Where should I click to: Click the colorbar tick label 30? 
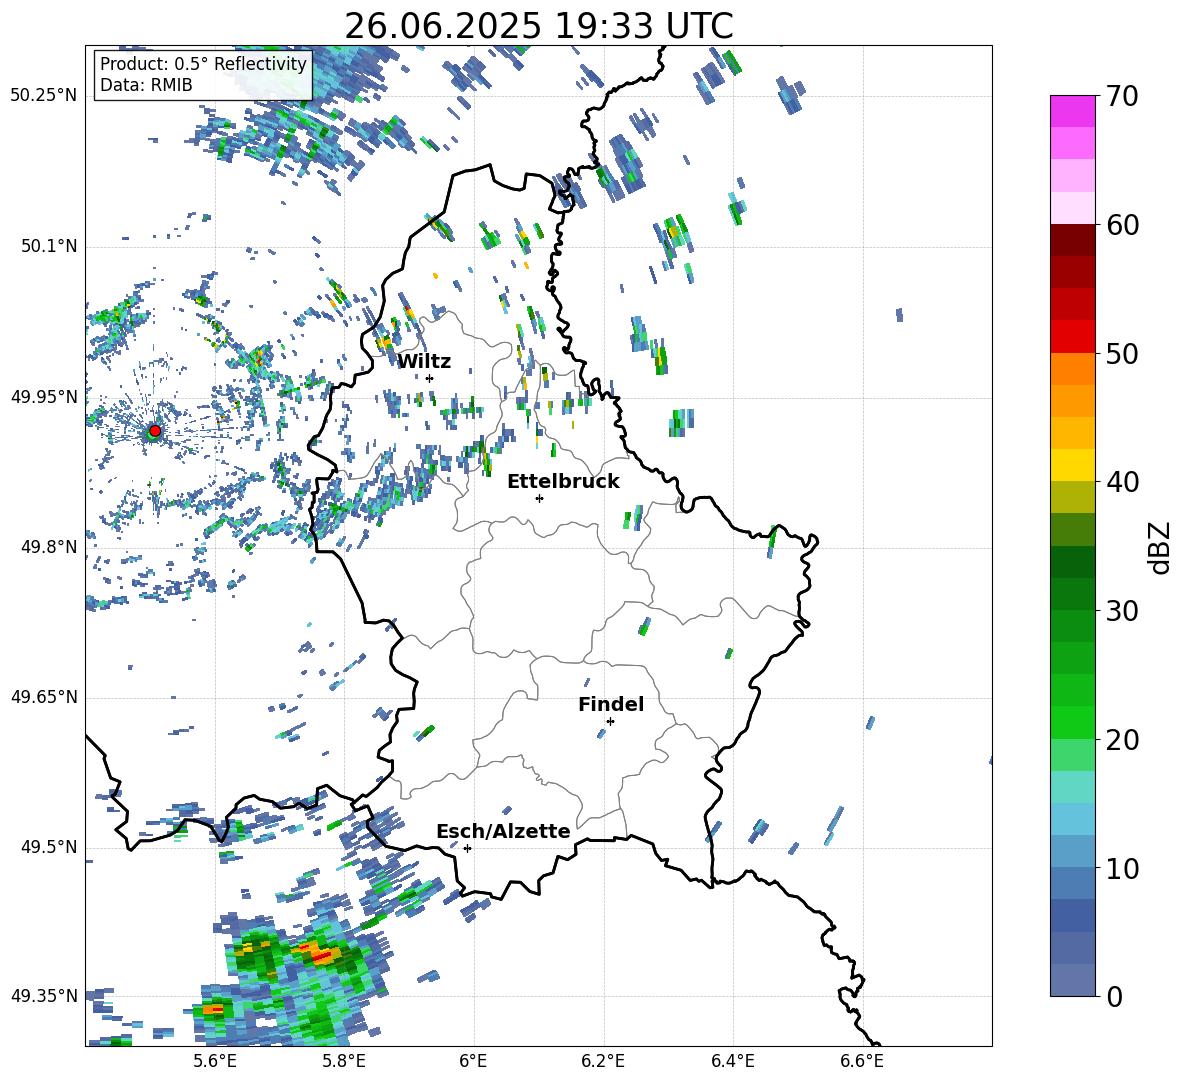pos(1123,611)
